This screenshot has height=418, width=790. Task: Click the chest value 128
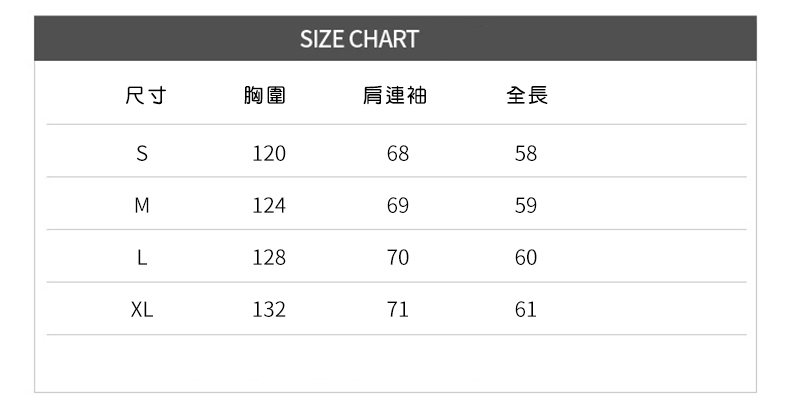pyautogui.click(x=269, y=258)
